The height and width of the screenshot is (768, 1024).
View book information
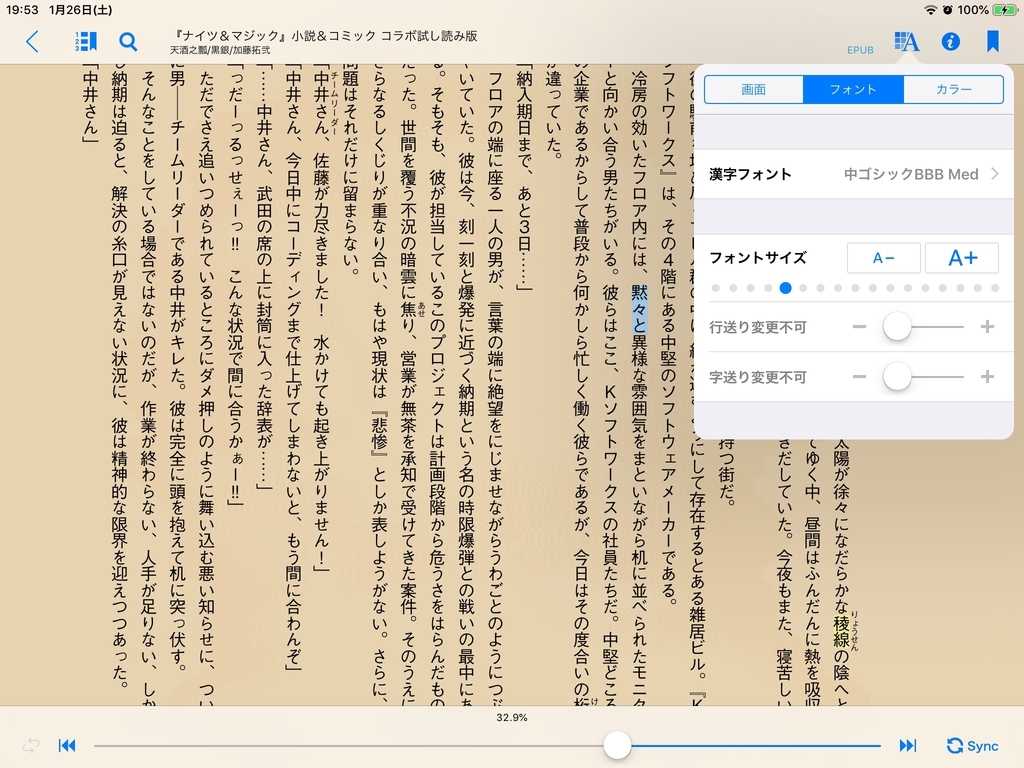pyautogui.click(x=951, y=42)
